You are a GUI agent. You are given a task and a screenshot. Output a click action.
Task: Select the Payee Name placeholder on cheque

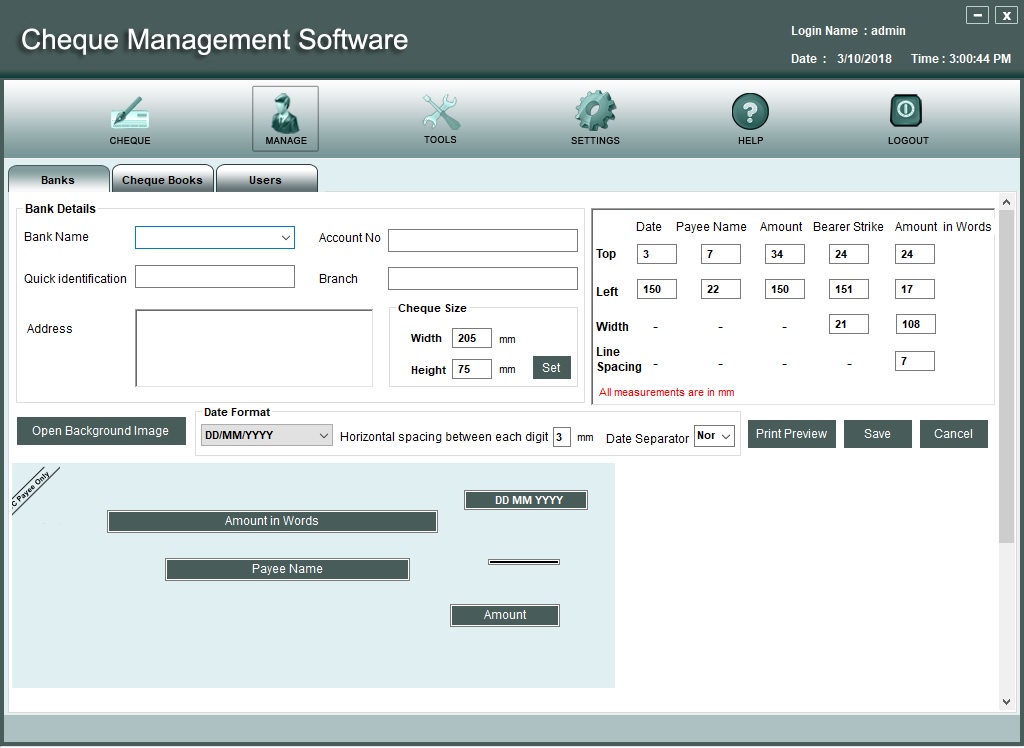click(x=287, y=569)
